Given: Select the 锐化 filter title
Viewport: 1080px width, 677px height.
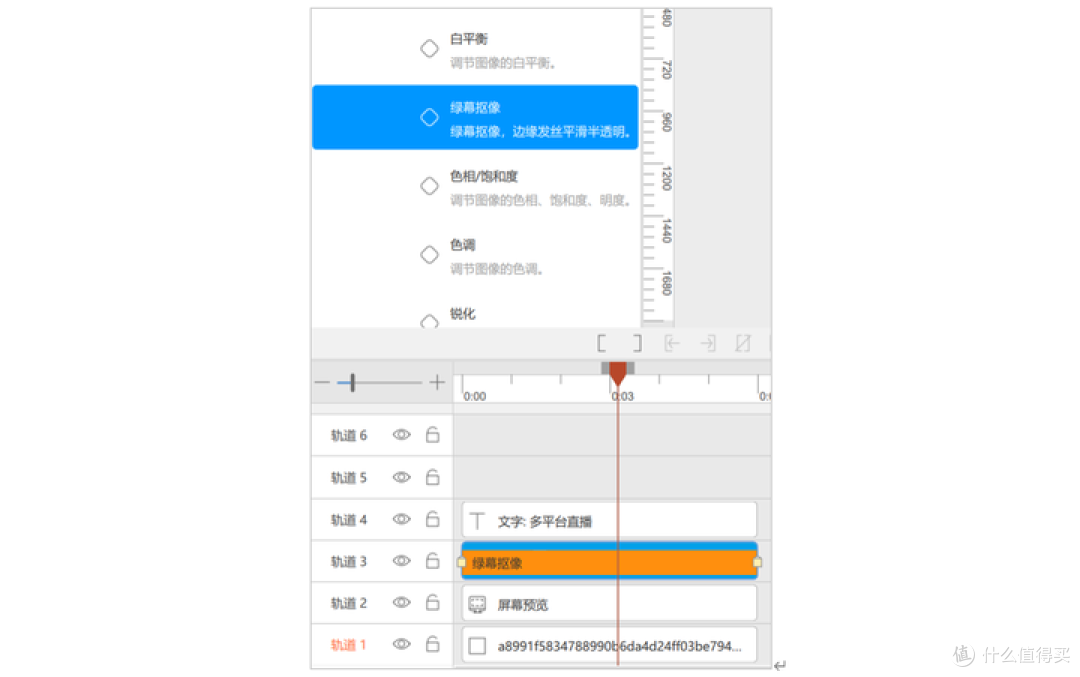Looking at the screenshot, I should [463, 314].
